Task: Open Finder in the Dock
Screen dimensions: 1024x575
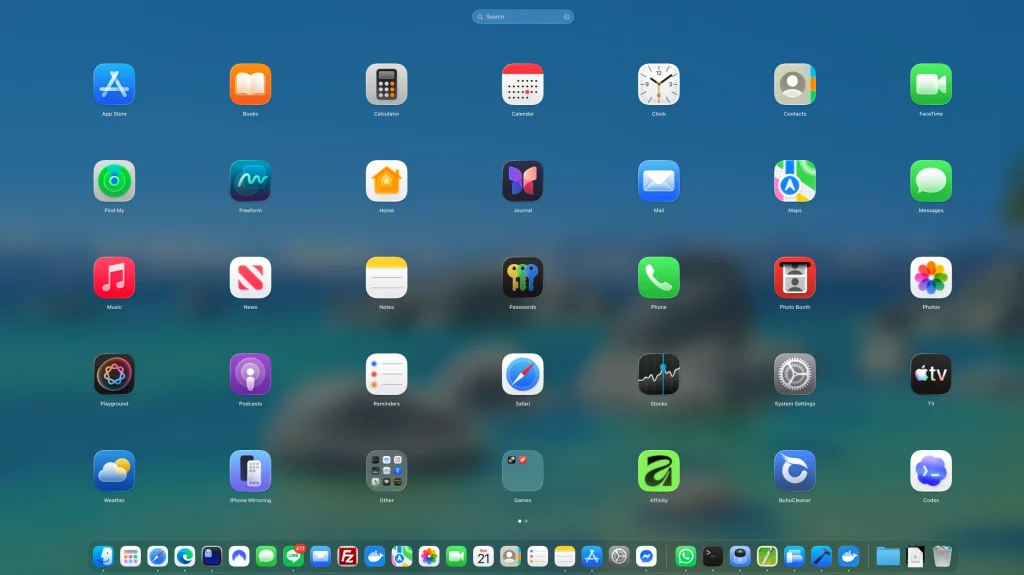Action: tap(103, 556)
